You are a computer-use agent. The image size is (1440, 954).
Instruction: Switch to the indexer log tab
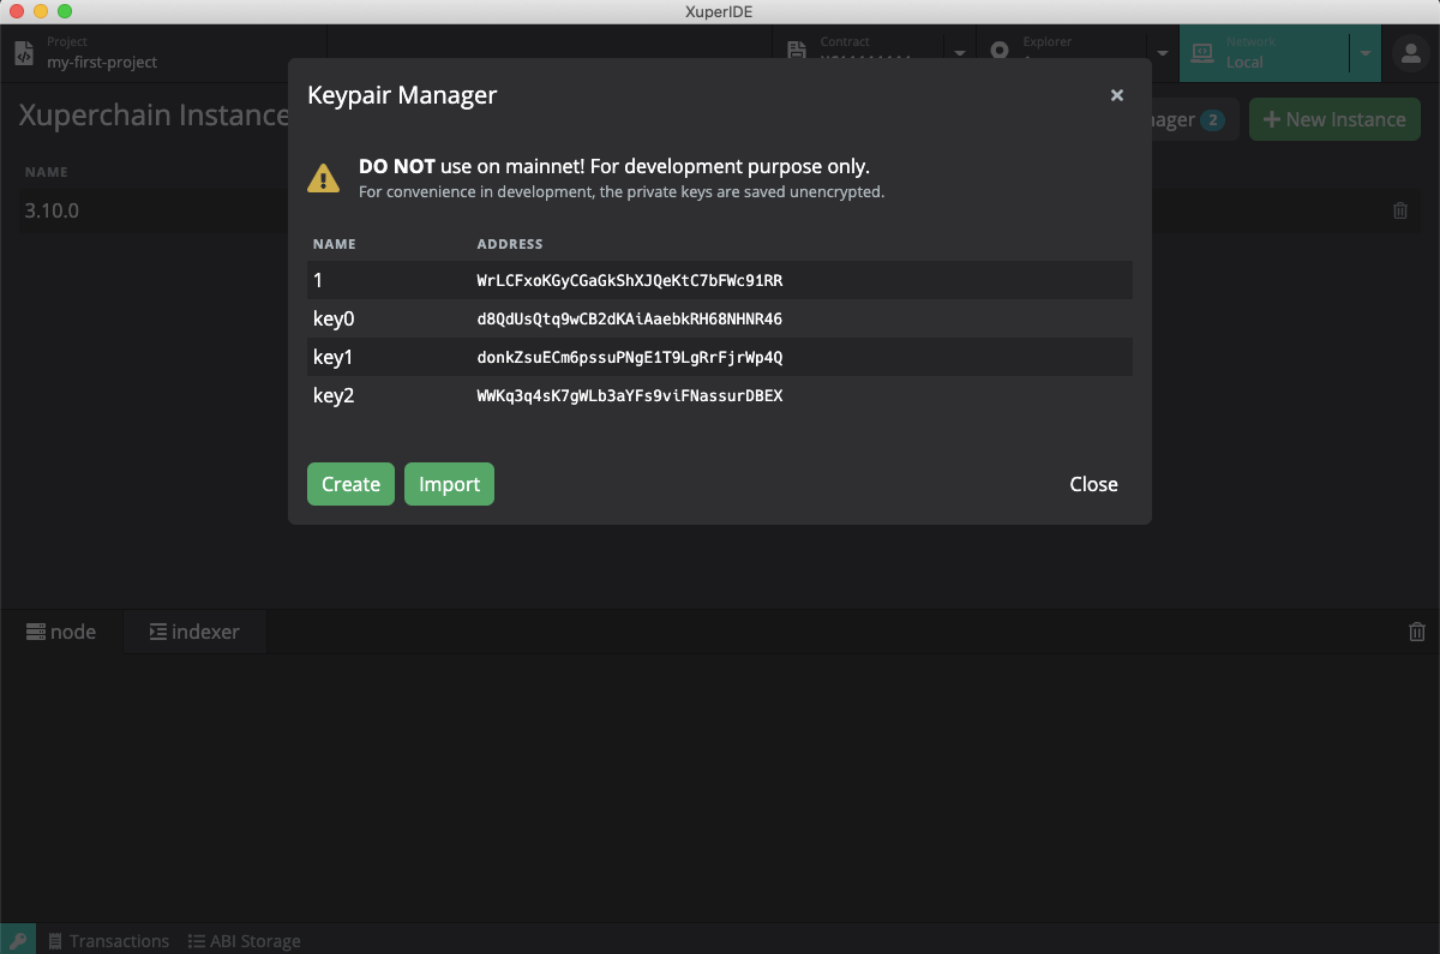(x=195, y=632)
